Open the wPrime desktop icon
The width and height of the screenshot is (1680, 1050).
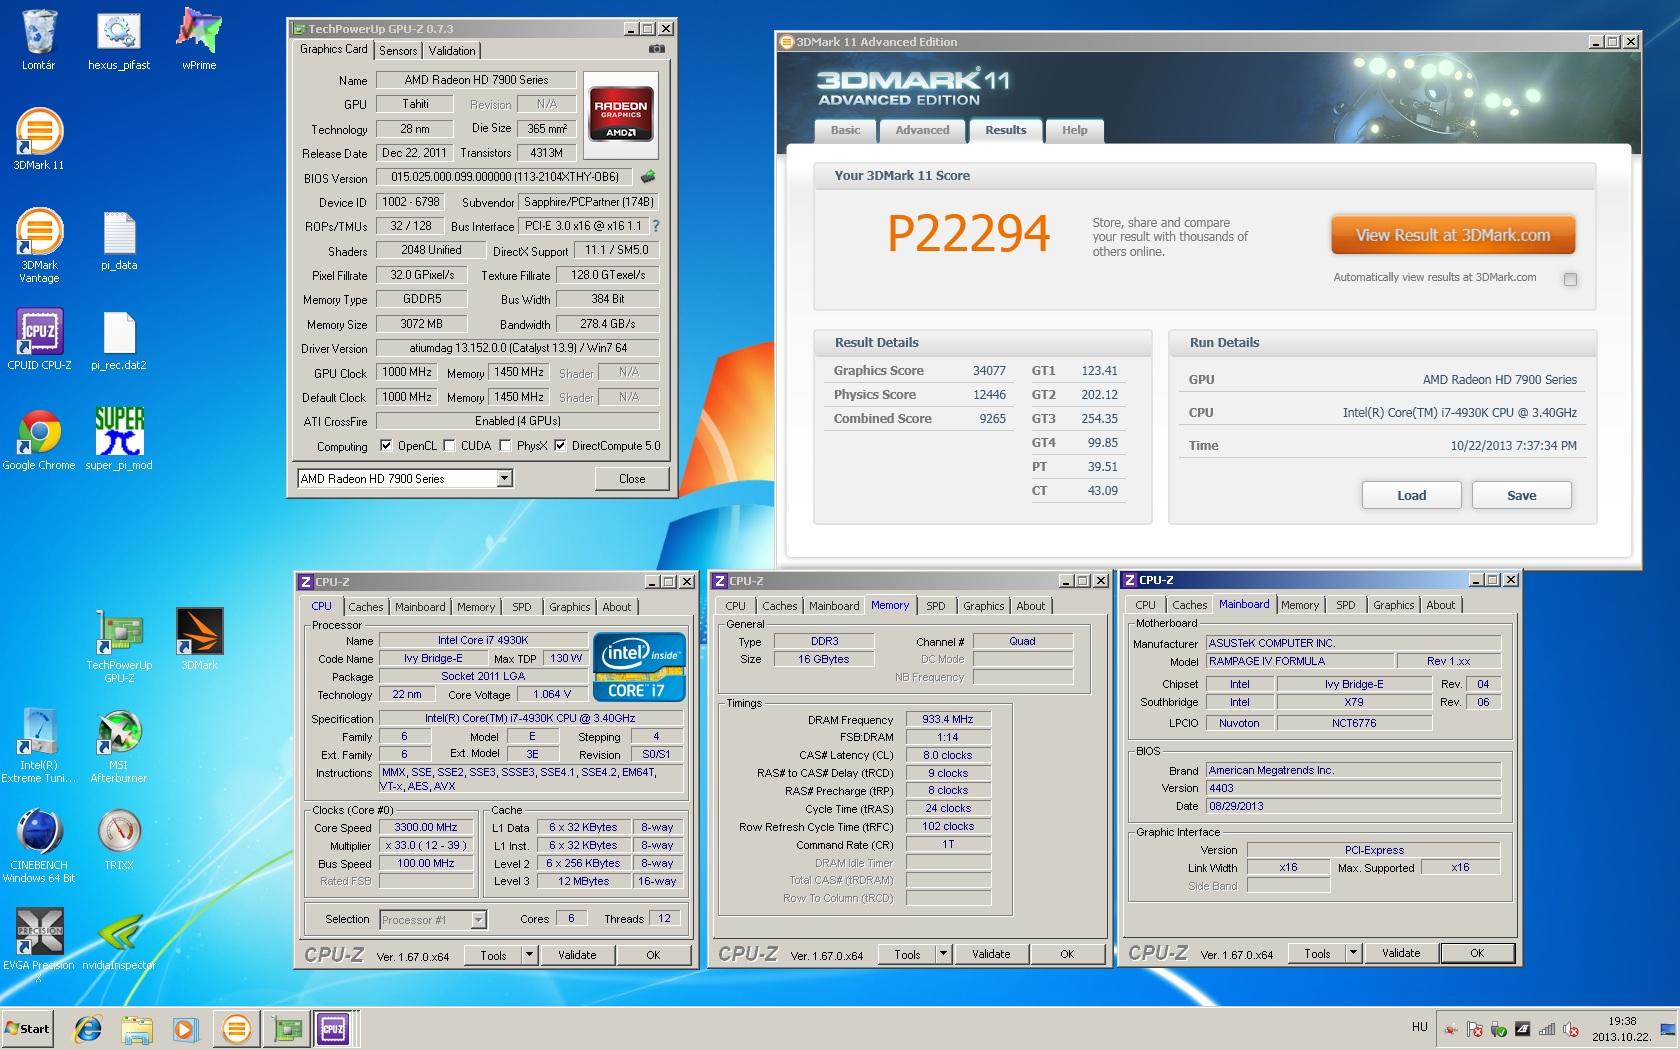pyautogui.click(x=199, y=40)
